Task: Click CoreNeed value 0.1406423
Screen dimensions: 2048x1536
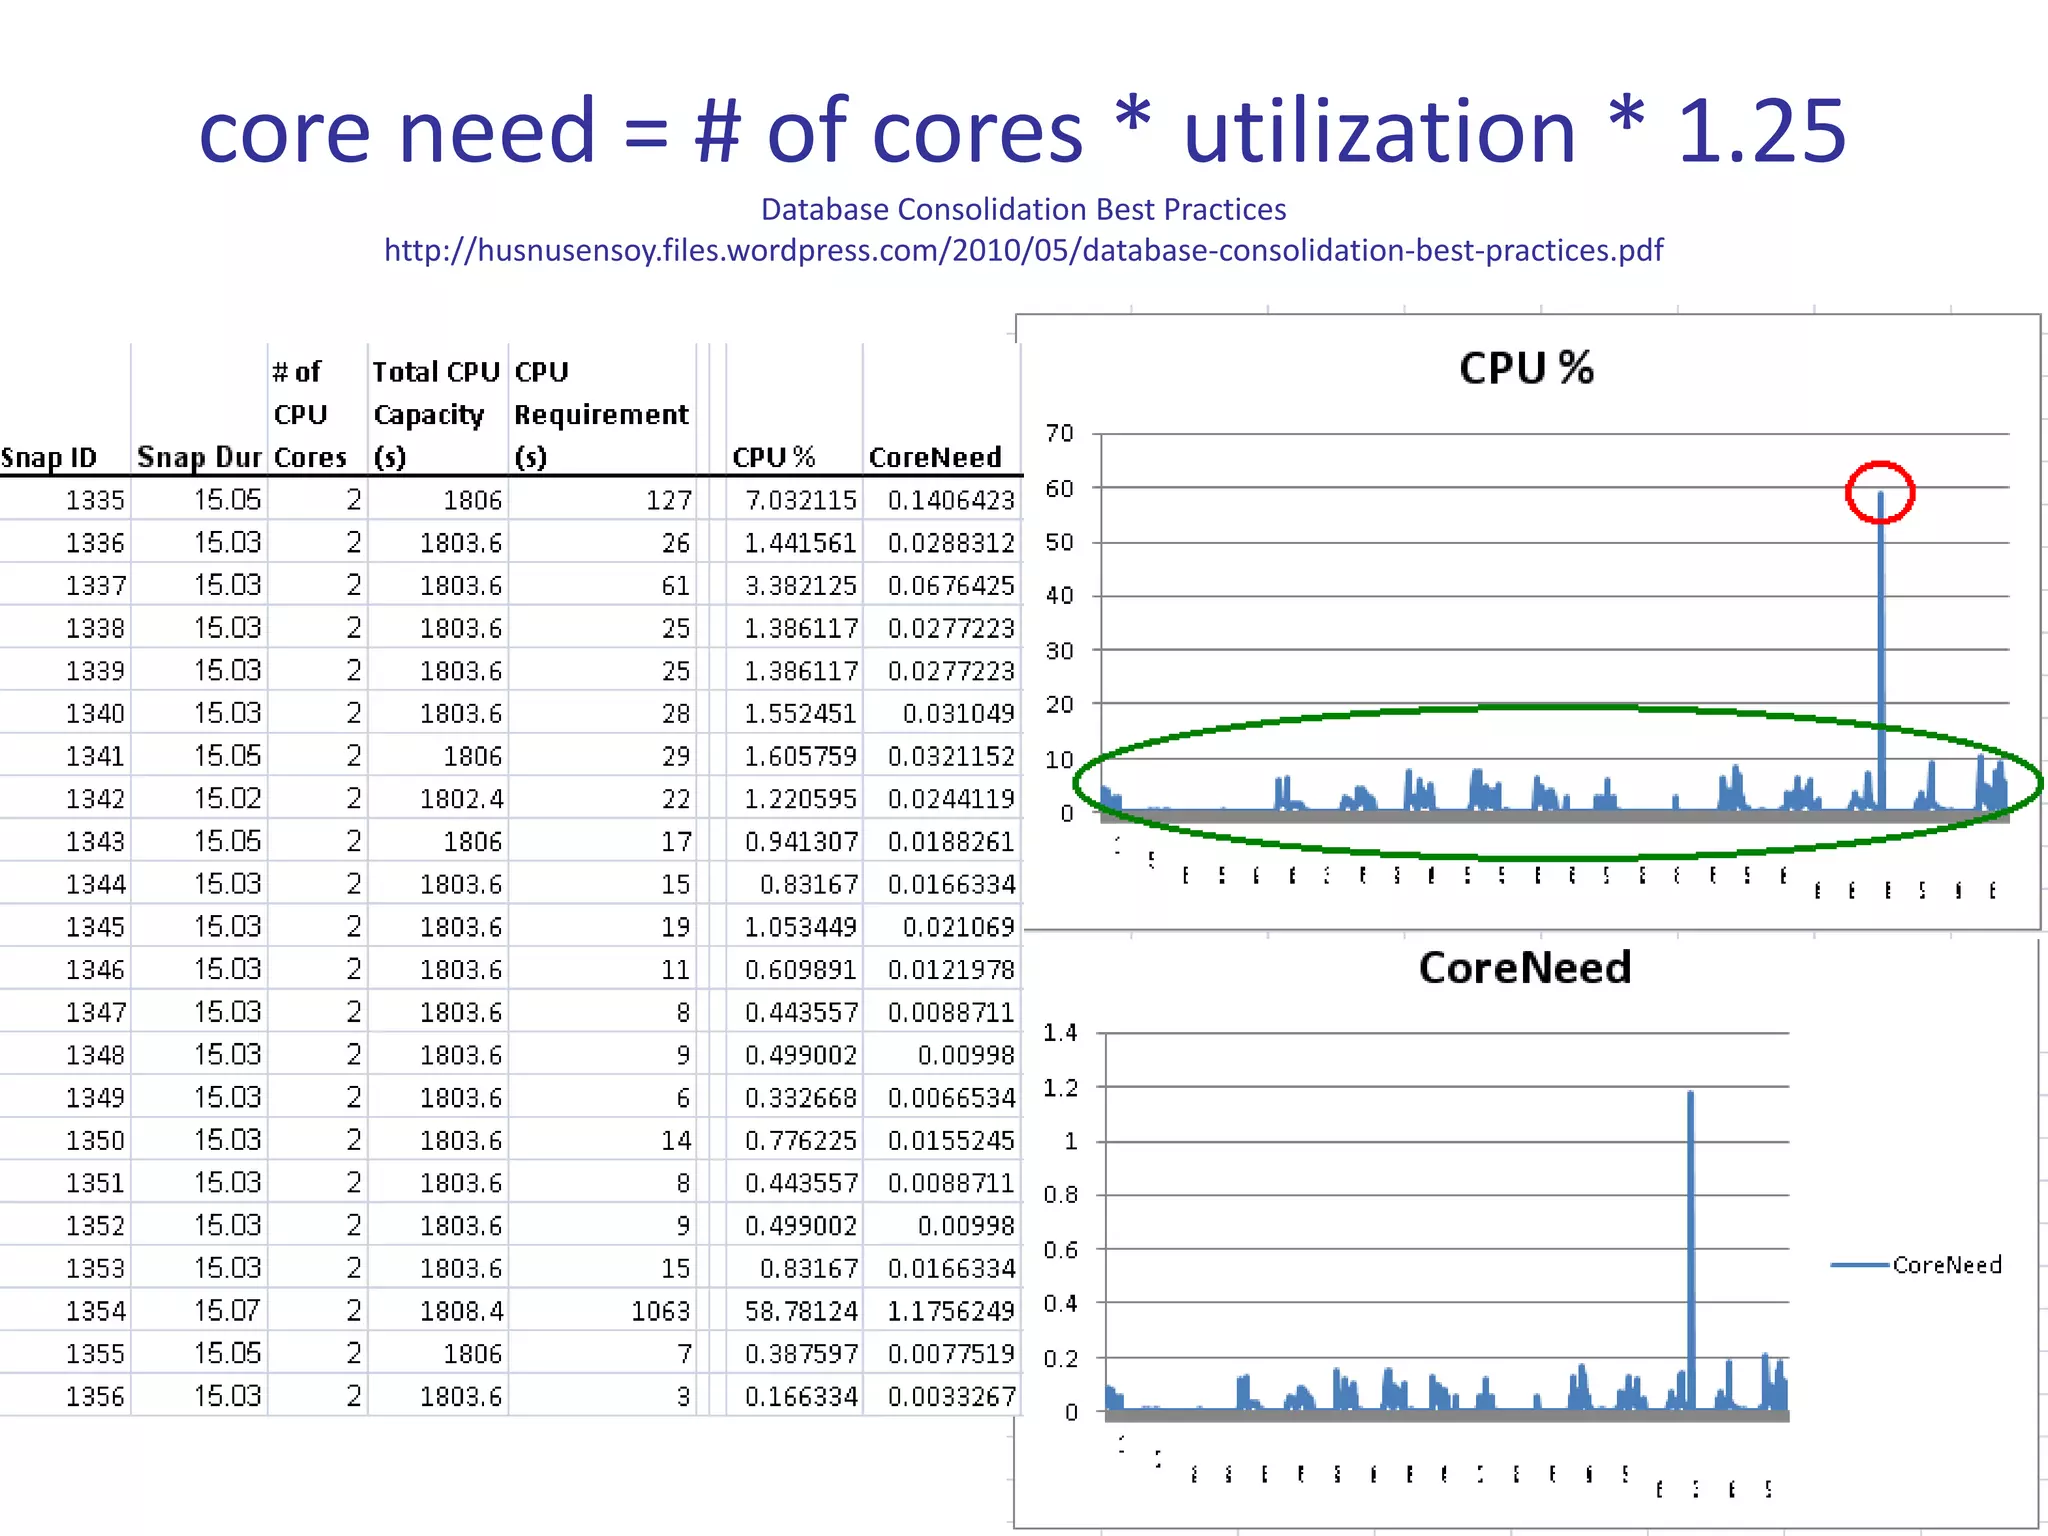Action: pyautogui.click(x=951, y=500)
